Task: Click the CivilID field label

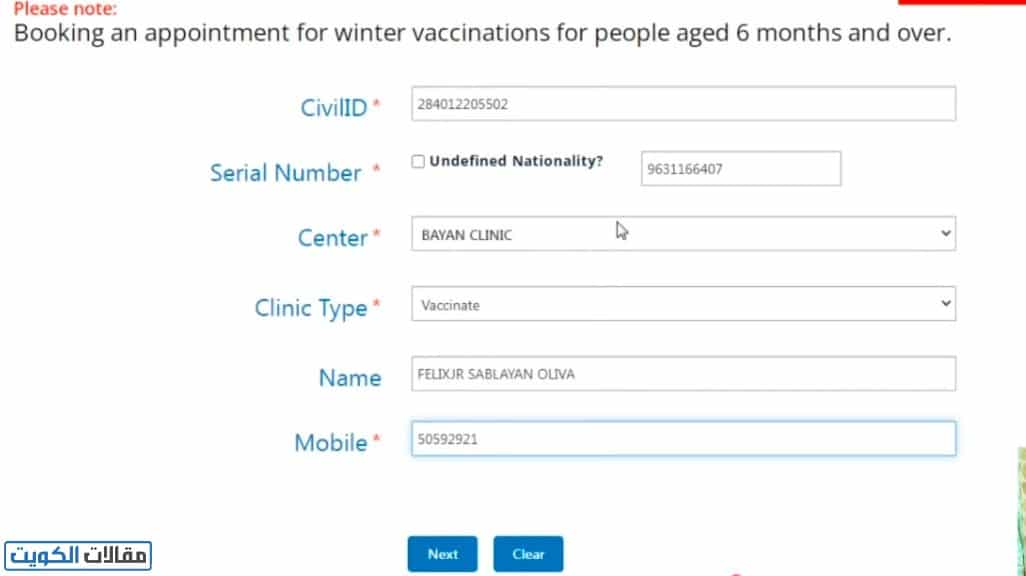Action: point(334,108)
